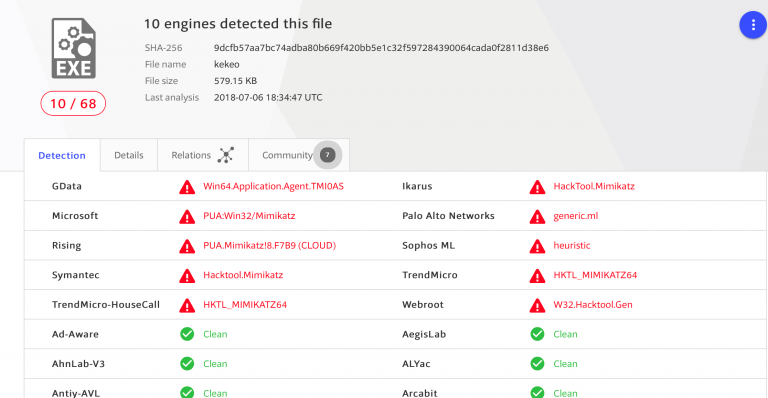
Task: Click warning icon for Symantec result
Action: pyautogui.click(x=187, y=276)
